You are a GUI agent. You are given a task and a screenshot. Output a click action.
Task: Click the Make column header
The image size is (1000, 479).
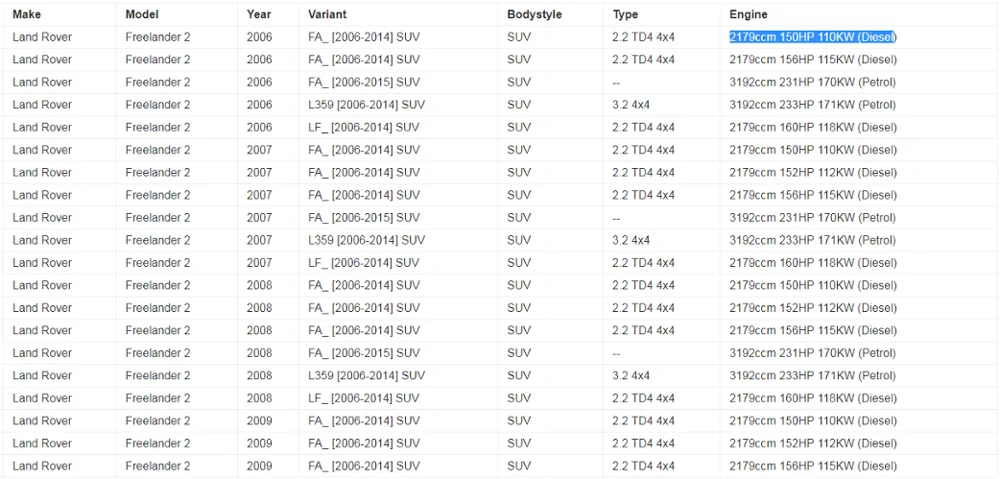coord(26,14)
